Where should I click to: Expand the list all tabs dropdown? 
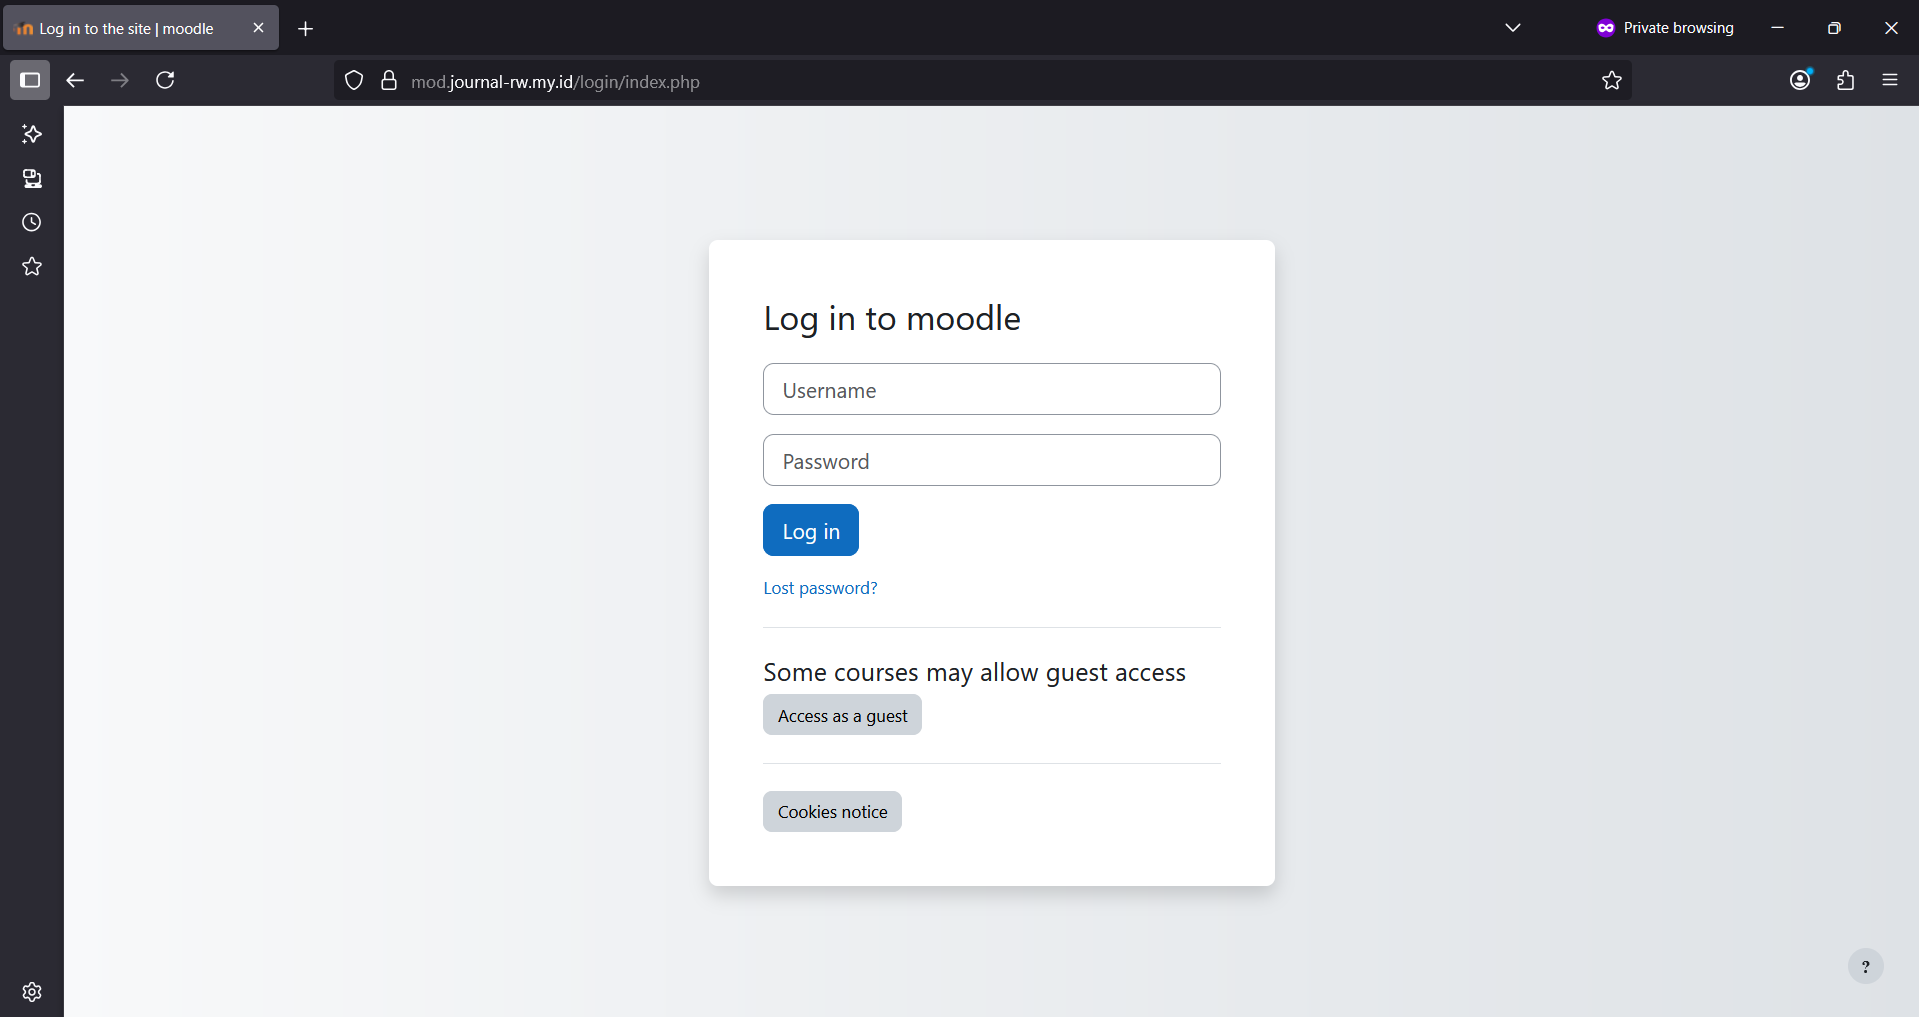pos(1512,28)
